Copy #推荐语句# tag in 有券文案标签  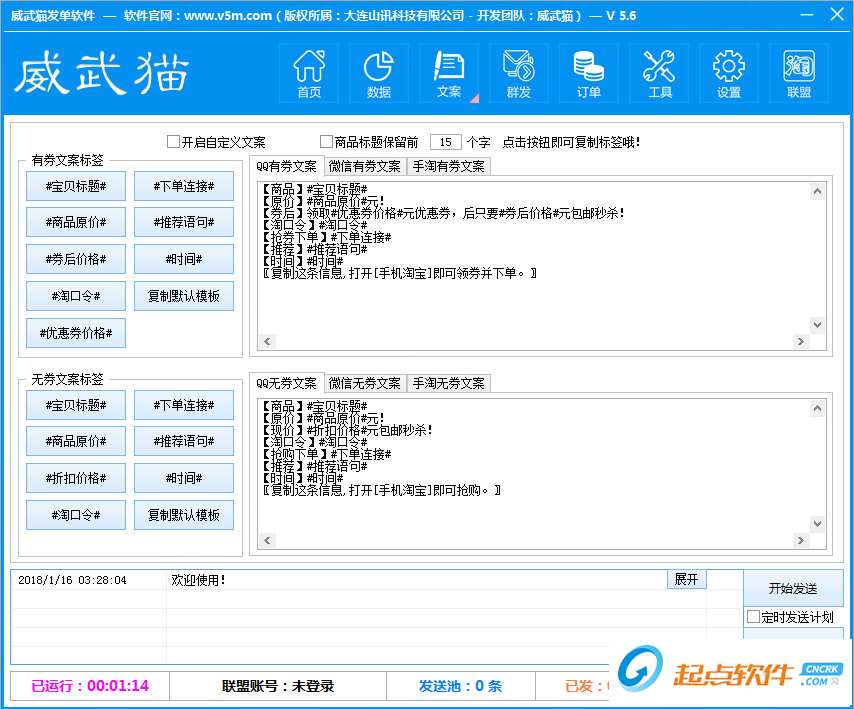pyautogui.click(x=184, y=222)
